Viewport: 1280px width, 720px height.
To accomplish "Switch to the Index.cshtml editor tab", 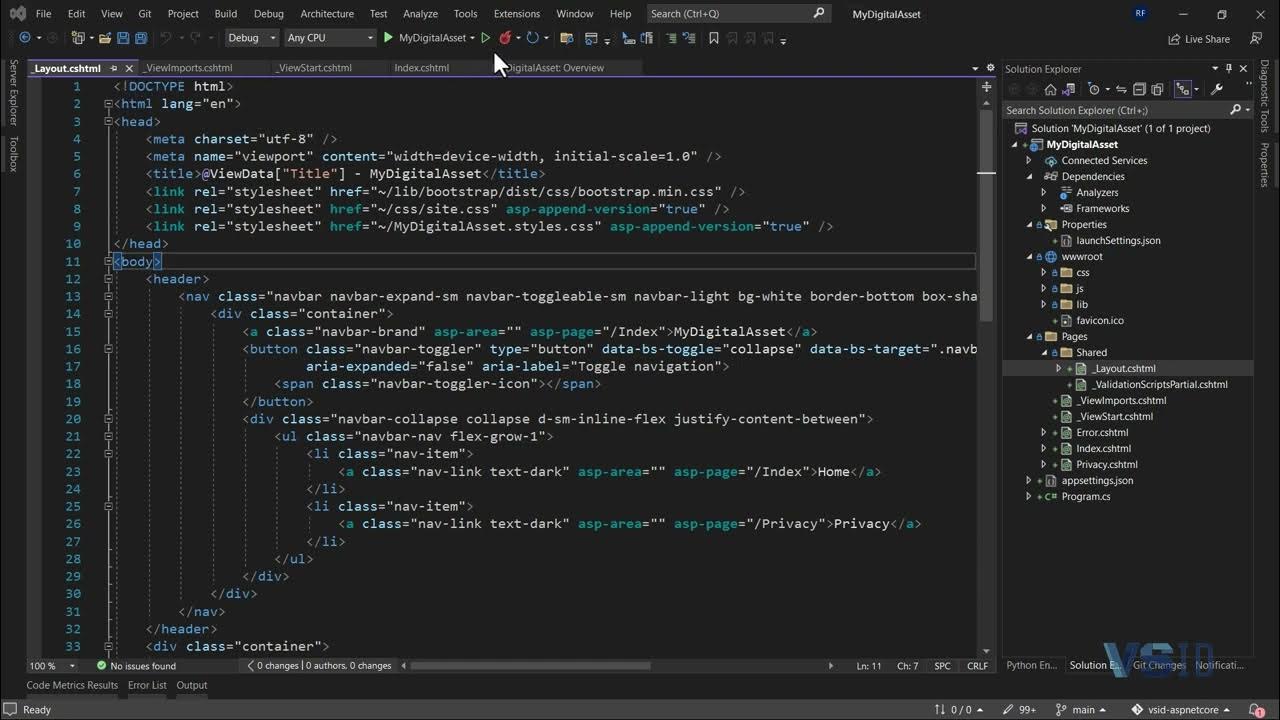I will tap(422, 68).
